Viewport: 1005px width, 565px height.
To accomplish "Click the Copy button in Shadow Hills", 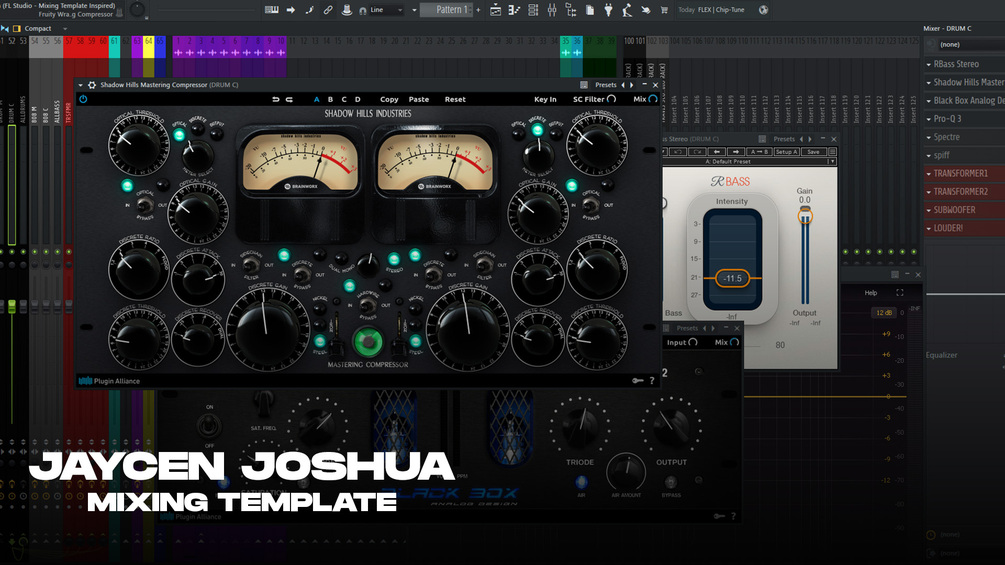I will point(389,99).
